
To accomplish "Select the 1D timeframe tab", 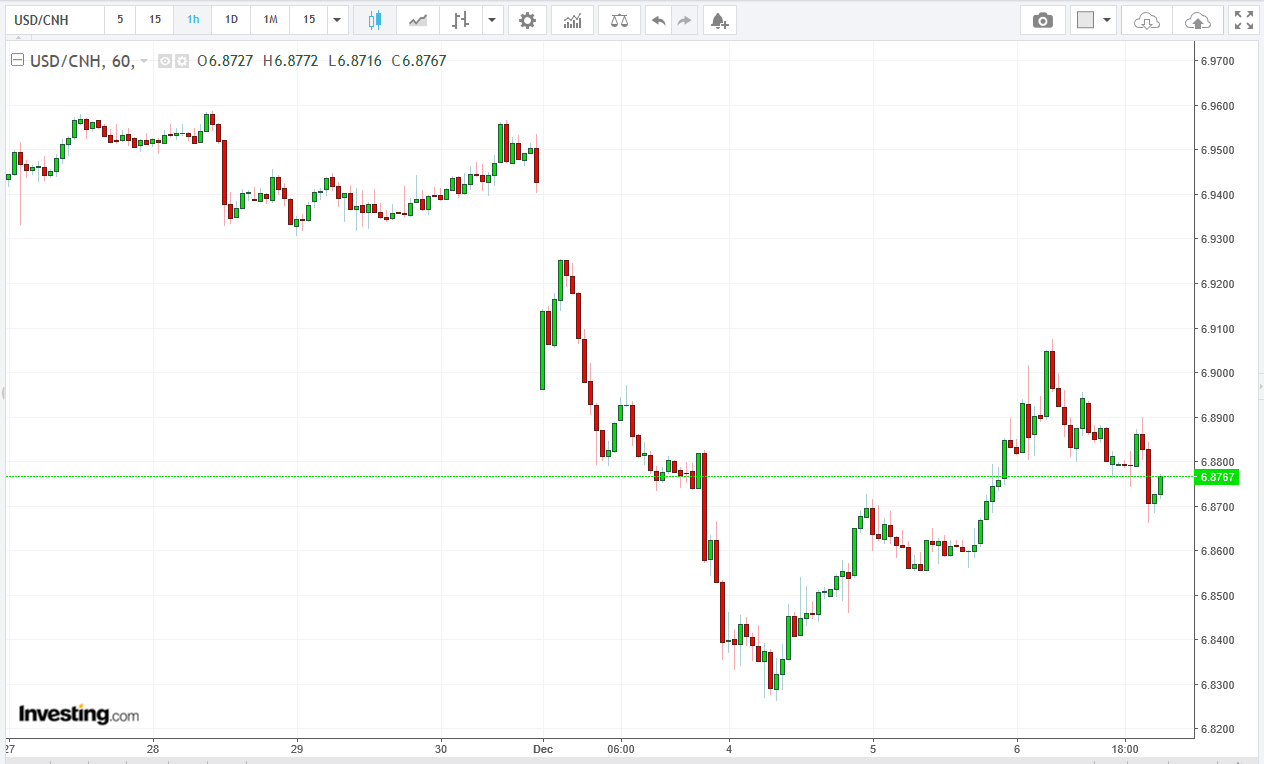I will click(231, 20).
